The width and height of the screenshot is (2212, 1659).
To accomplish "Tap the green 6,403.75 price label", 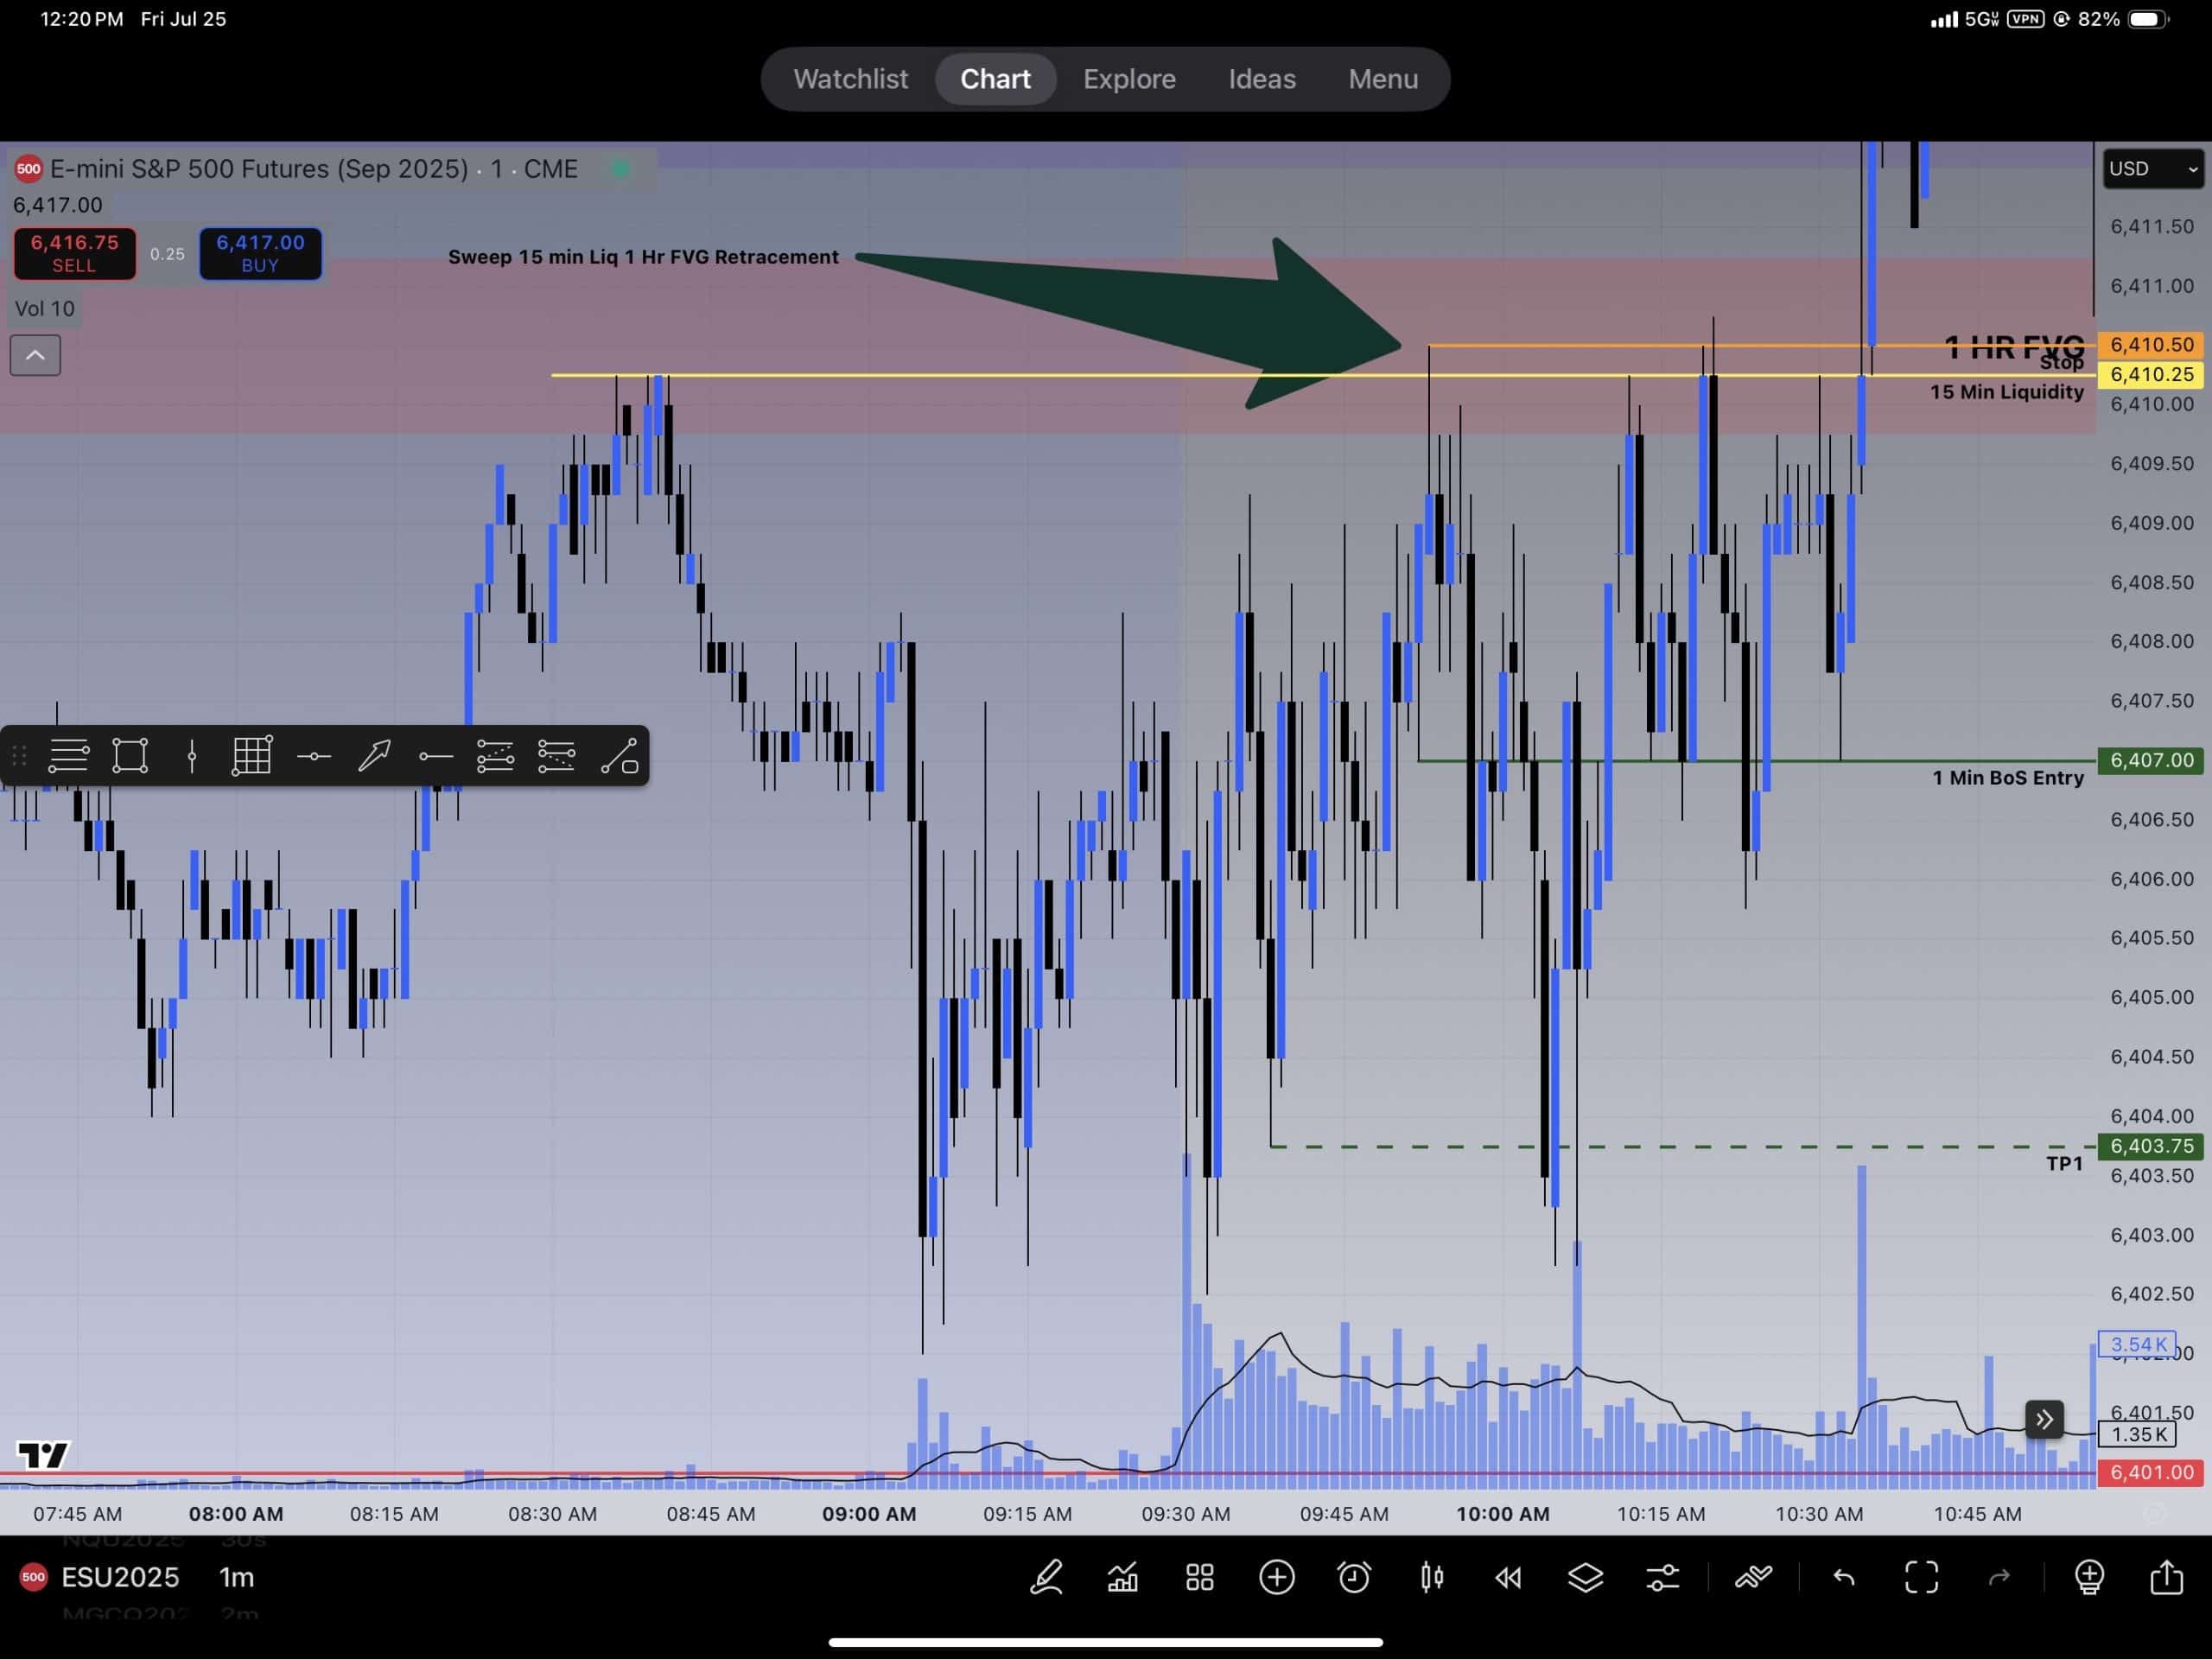I will (x=2150, y=1147).
